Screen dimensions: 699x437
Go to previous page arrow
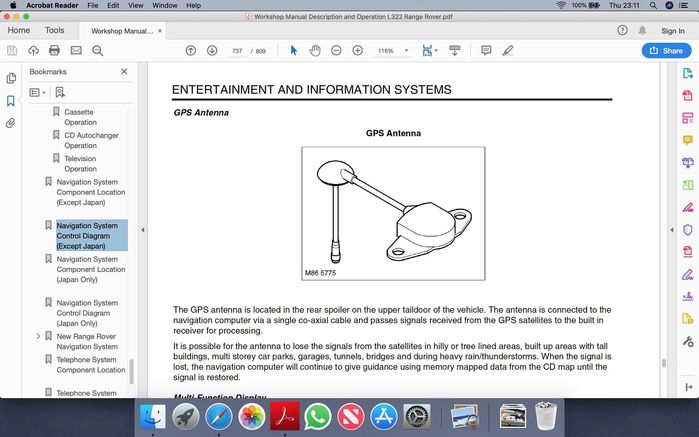coord(191,50)
